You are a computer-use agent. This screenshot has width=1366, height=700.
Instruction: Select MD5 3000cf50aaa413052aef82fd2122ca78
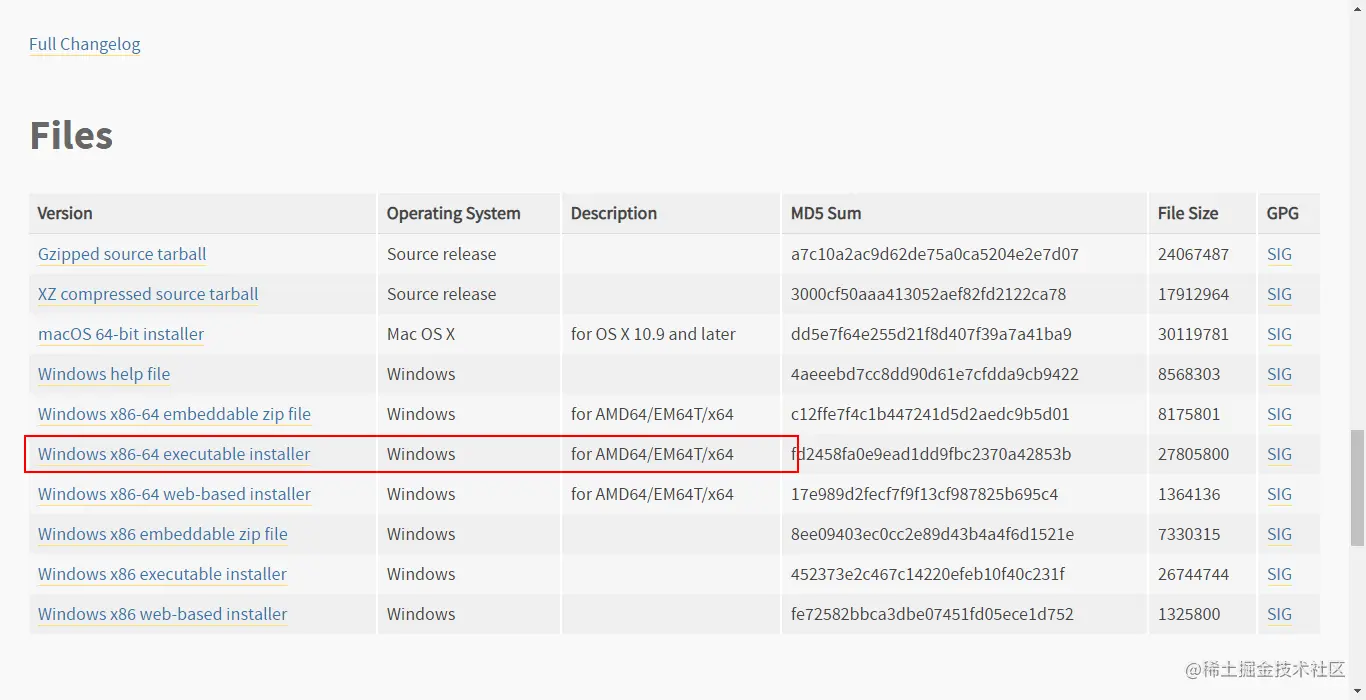(x=929, y=294)
